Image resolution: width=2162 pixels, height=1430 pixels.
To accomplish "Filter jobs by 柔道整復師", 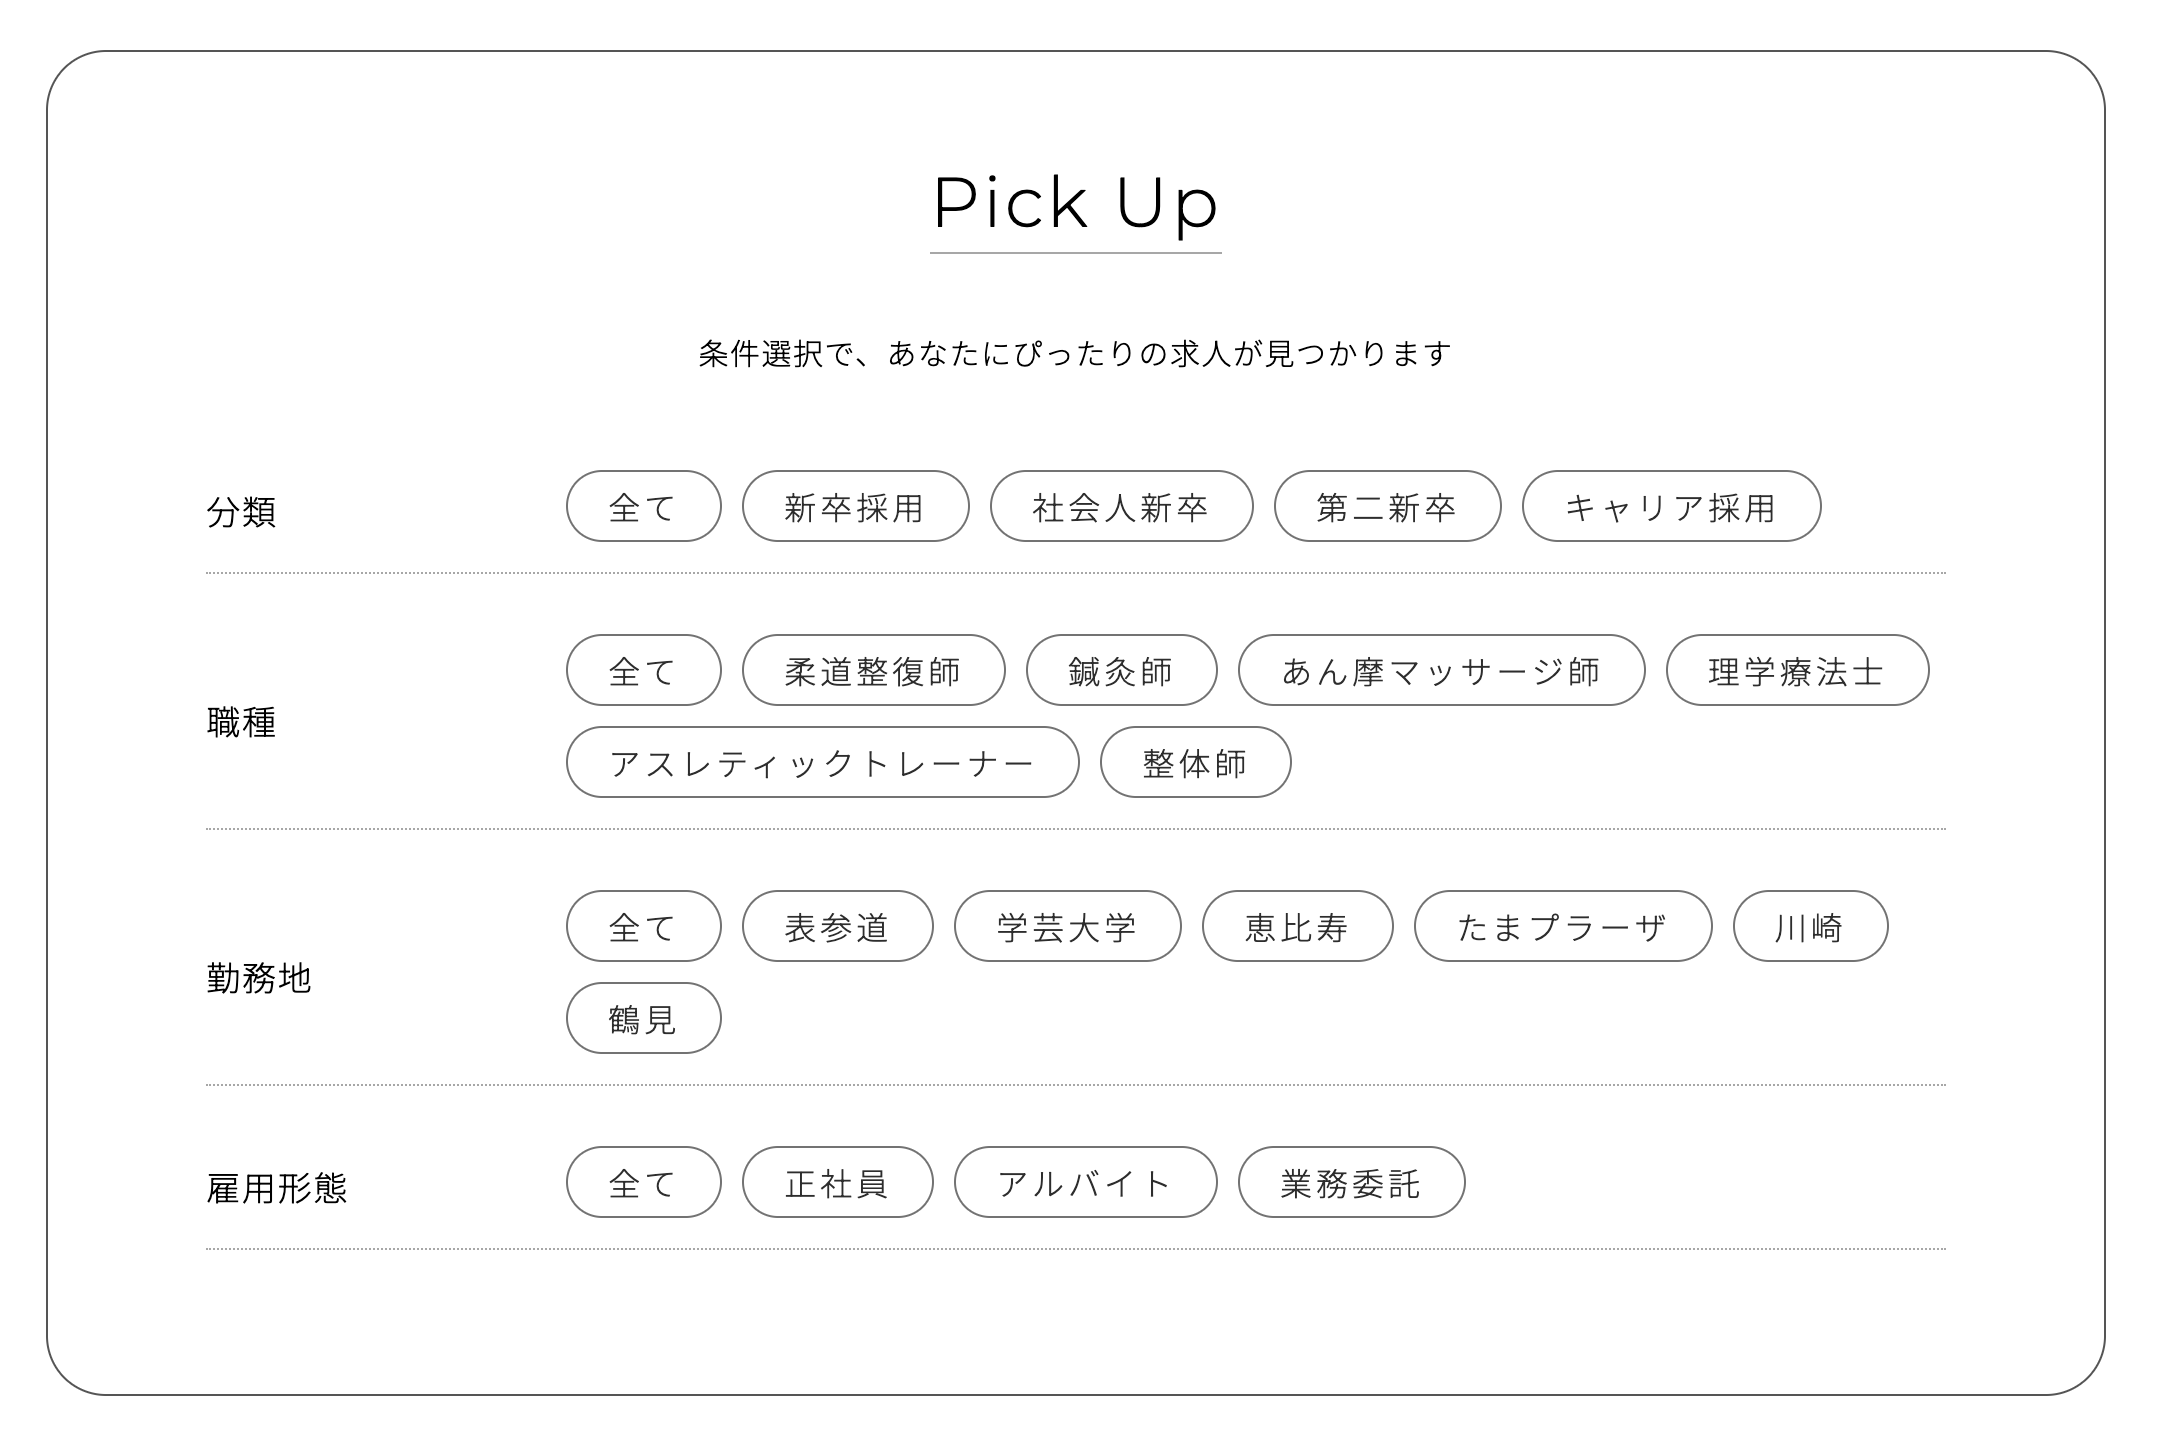I will 873,671.
